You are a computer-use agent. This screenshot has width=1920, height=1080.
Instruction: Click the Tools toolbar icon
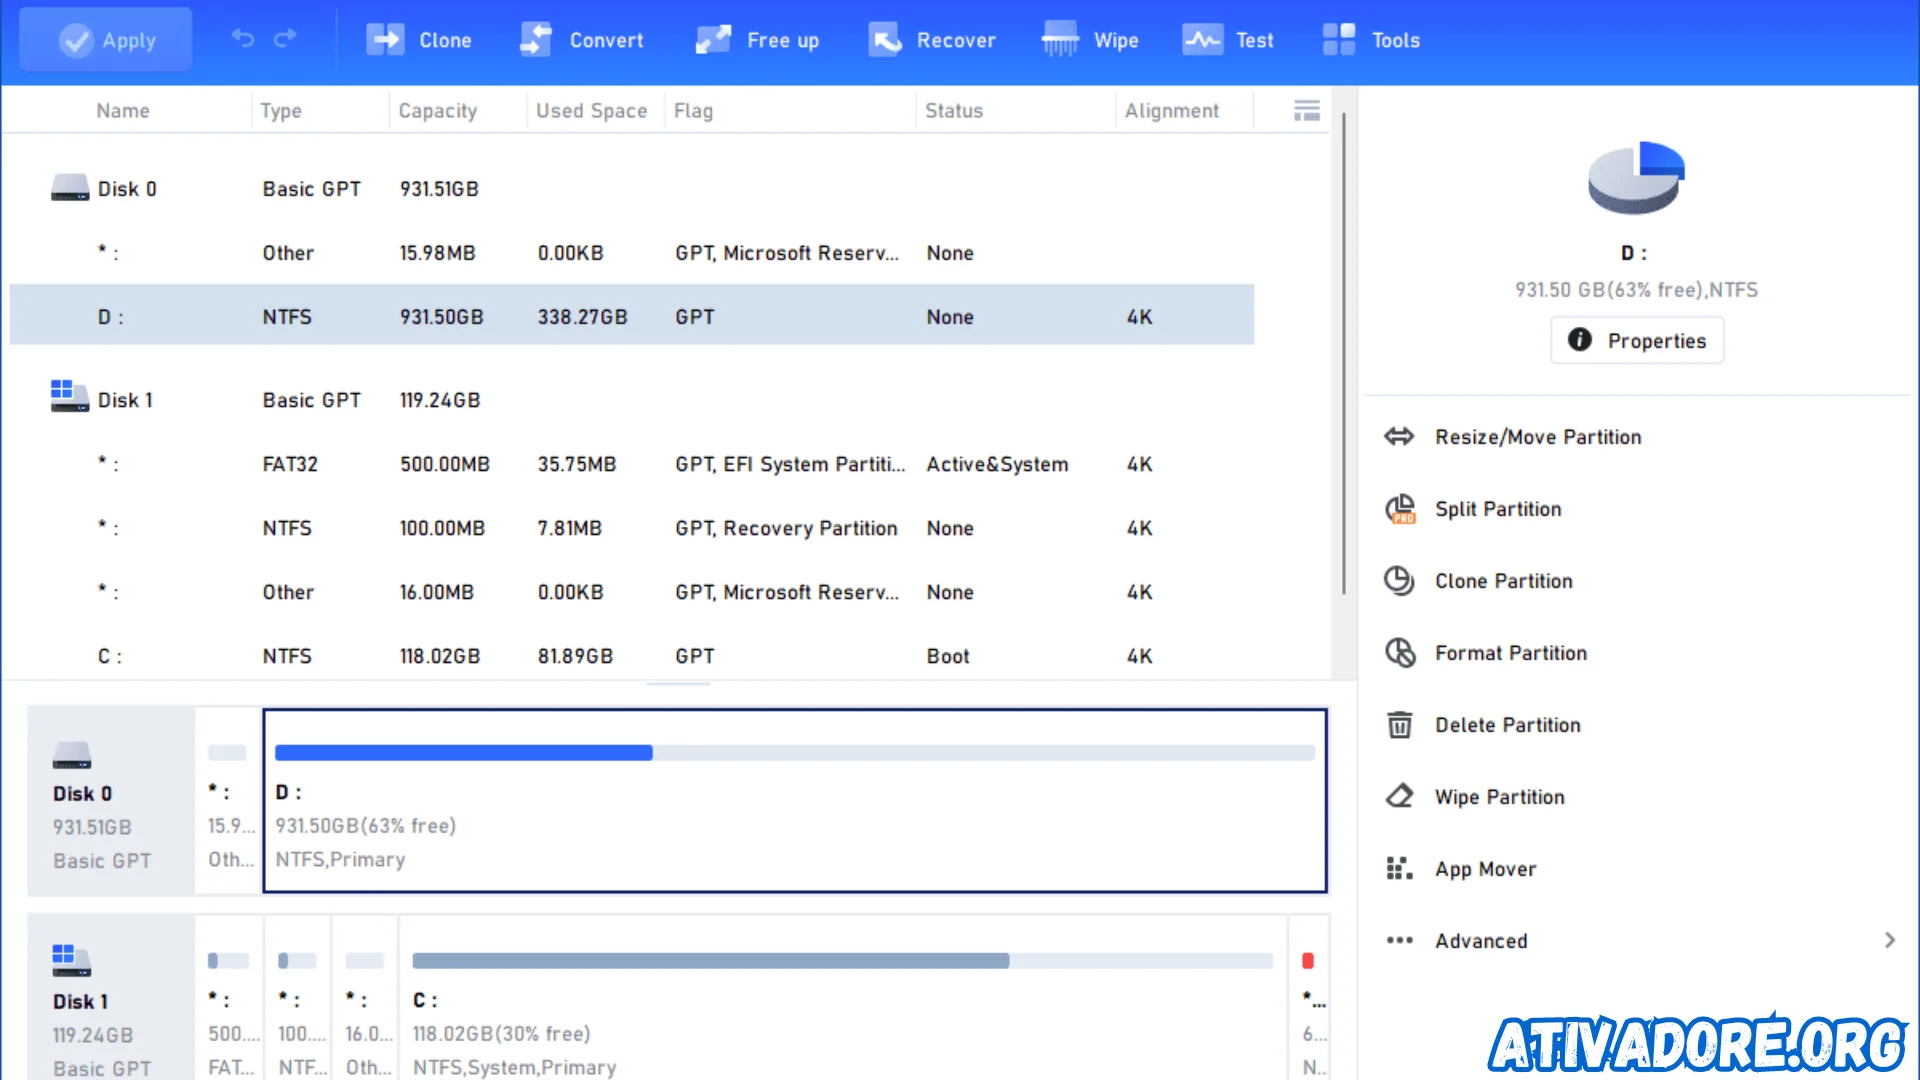click(x=1370, y=40)
